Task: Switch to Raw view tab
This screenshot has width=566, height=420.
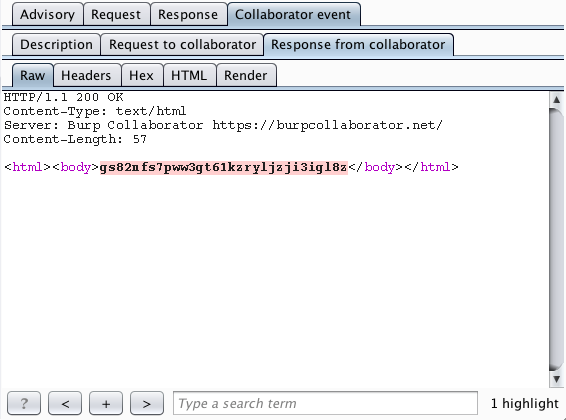Action: (x=32, y=75)
